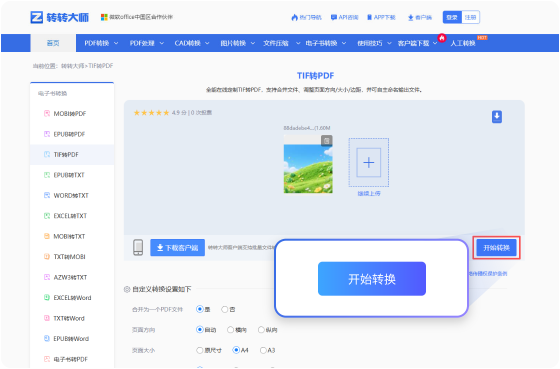This screenshot has width=560, height=369.
Task: Click the 微软office中国区合作伙伴 badge
Action: 137,17
